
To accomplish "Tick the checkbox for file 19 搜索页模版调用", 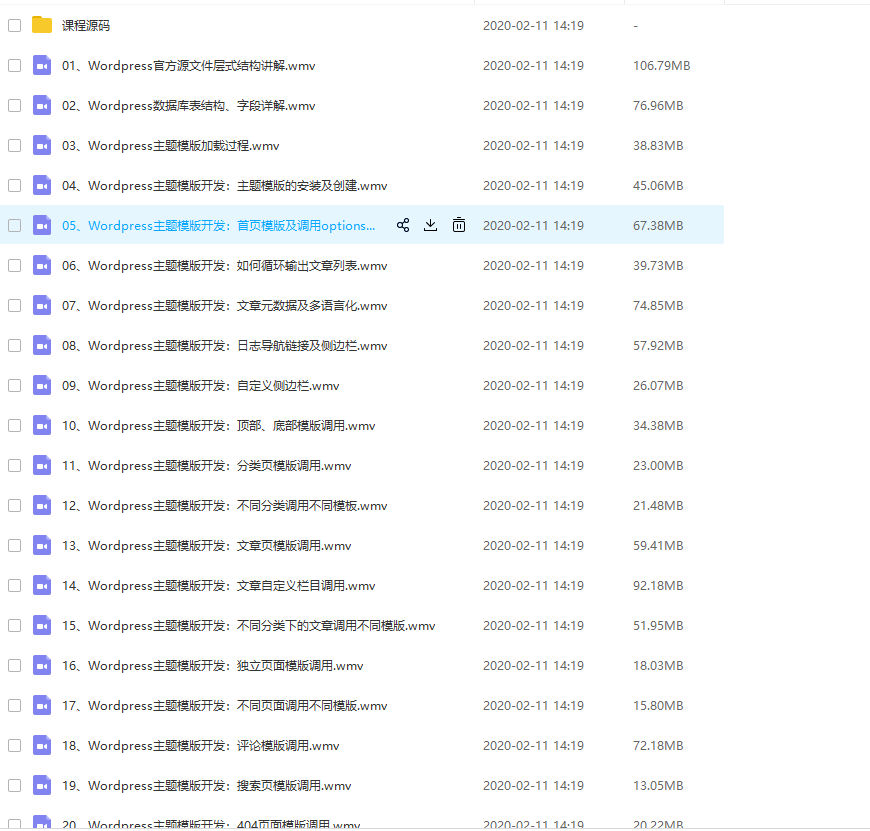I will click(x=14, y=785).
